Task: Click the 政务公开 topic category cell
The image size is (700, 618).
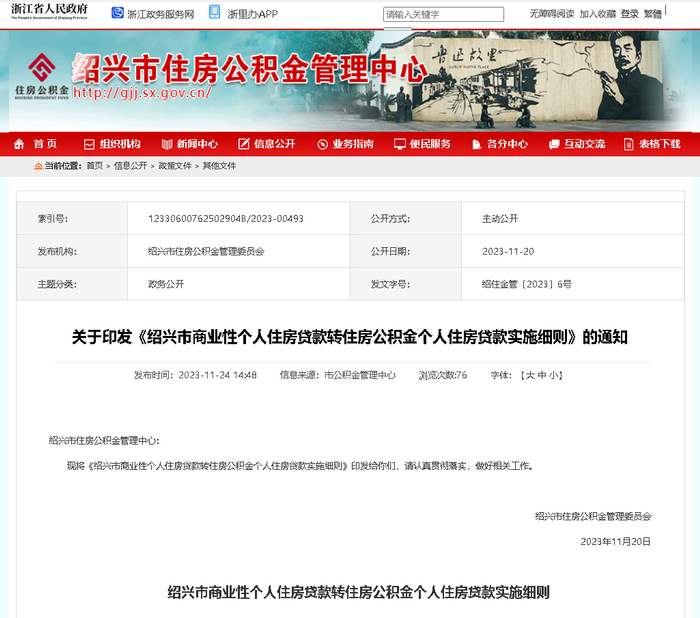Action: click(x=239, y=284)
